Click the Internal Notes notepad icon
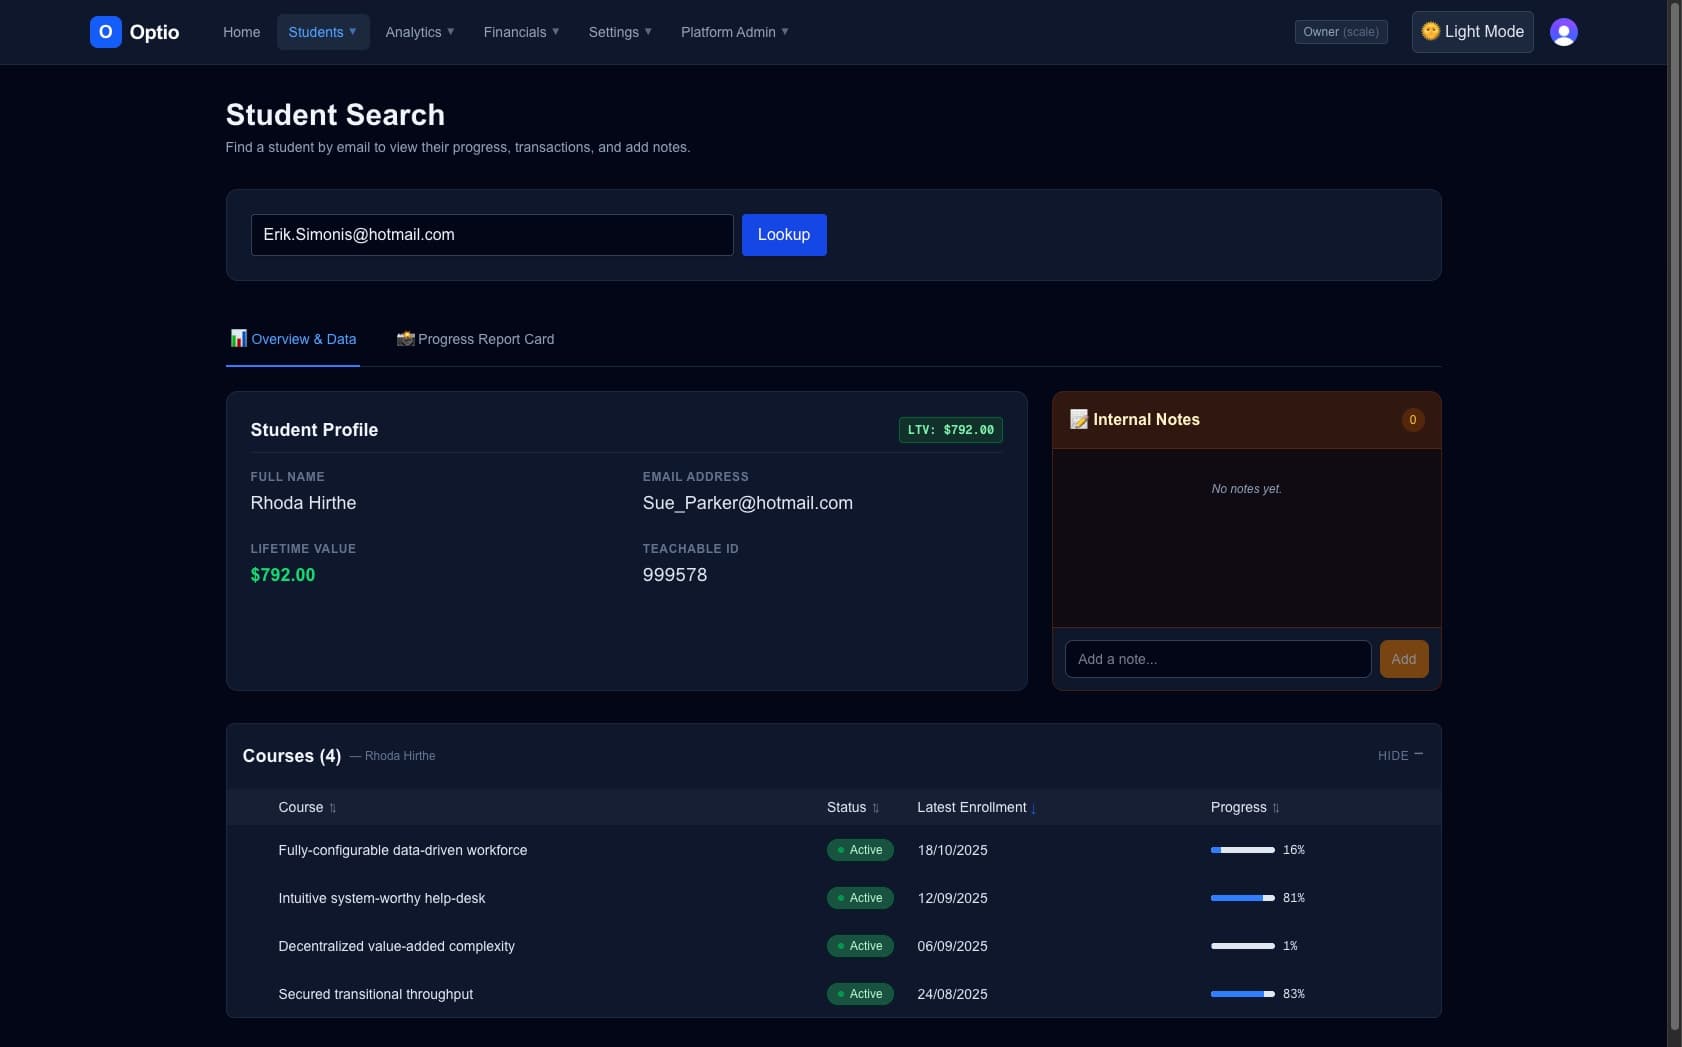The height and width of the screenshot is (1047, 1682). (x=1078, y=420)
